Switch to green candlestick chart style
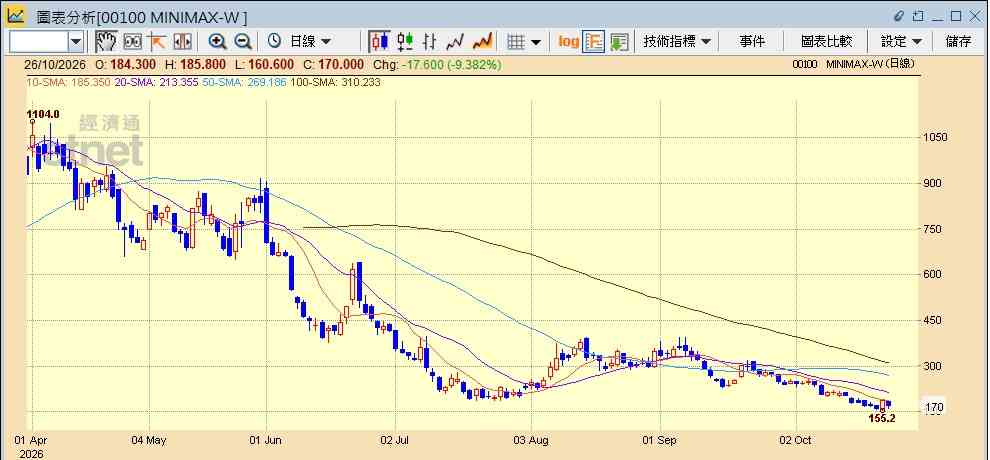The width and height of the screenshot is (990, 460). point(405,42)
